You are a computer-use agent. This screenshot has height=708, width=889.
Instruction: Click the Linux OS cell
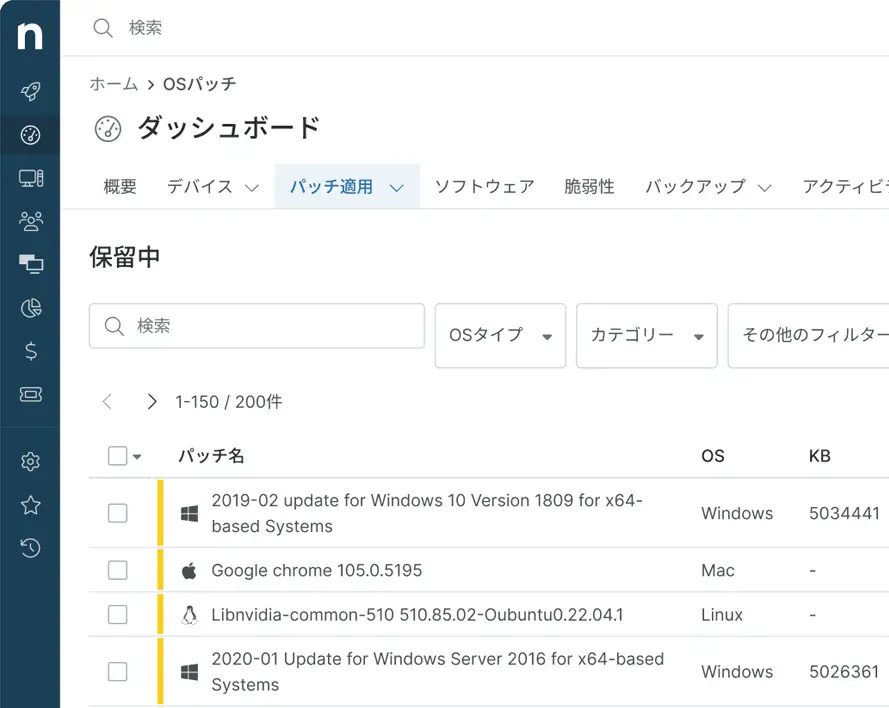coord(722,615)
